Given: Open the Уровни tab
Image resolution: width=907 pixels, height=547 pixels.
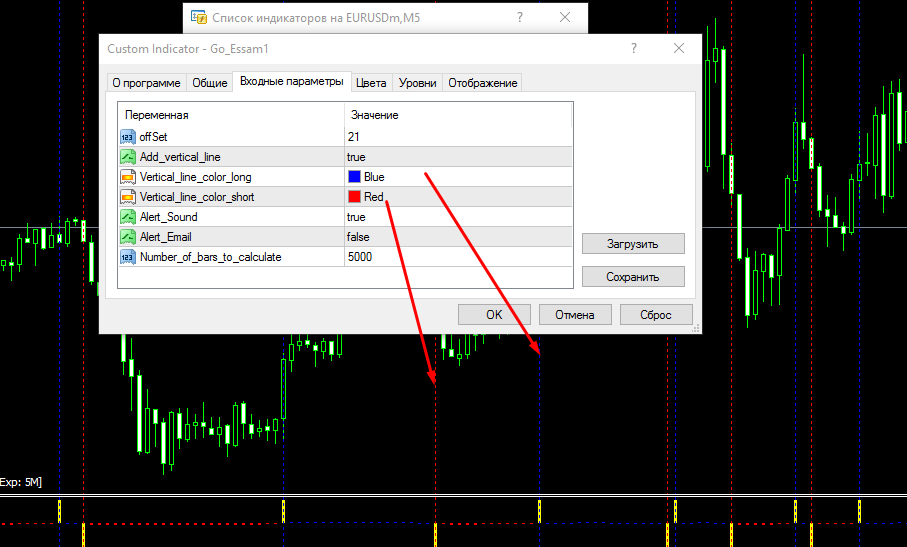Looking at the screenshot, I should pyautogui.click(x=417, y=83).
